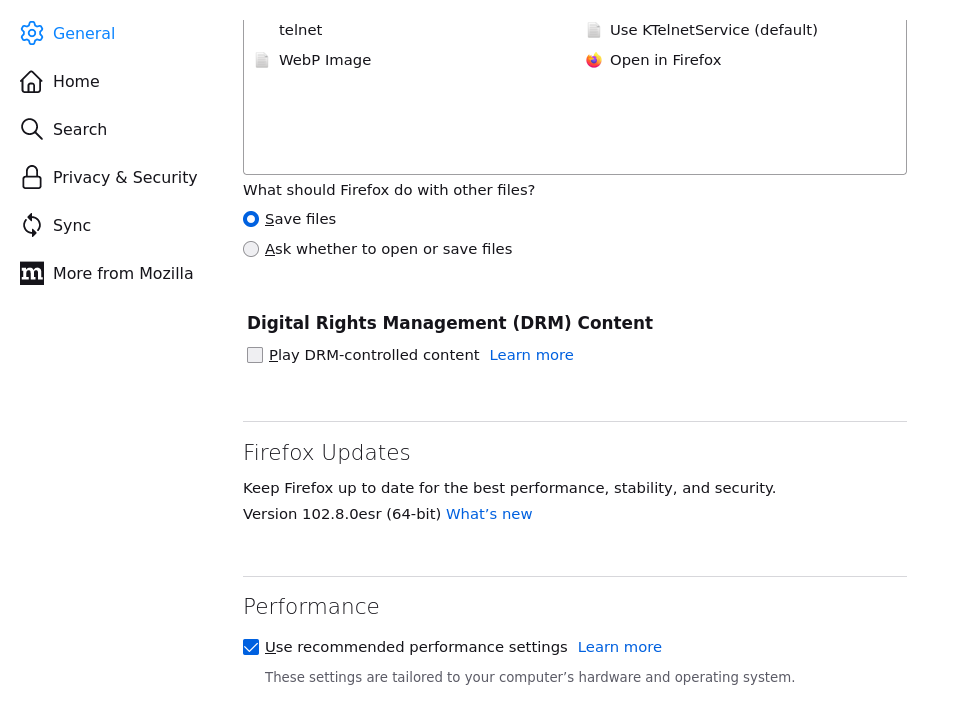This screenshot has height=727, width=977.
Task: Click the Sync arrows icon
Action: (x=32, y=226)
